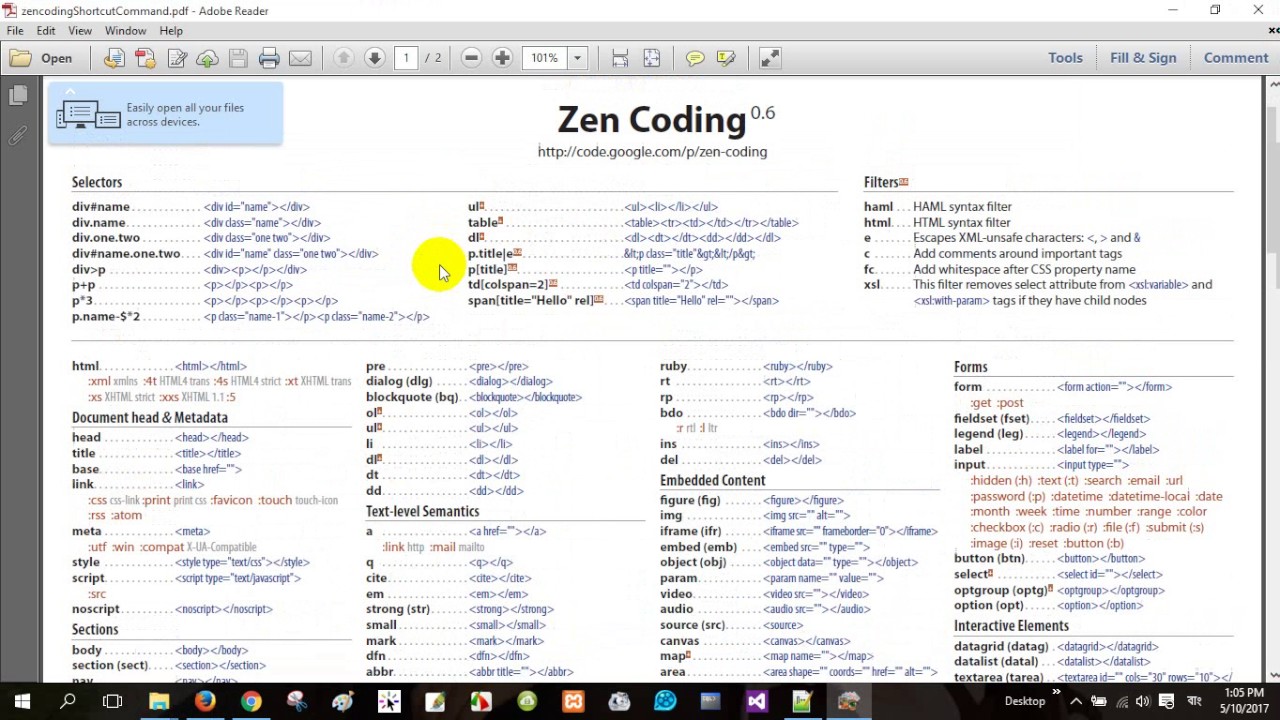Open attachments paperclip panel in sidebar

click(18, 135)
